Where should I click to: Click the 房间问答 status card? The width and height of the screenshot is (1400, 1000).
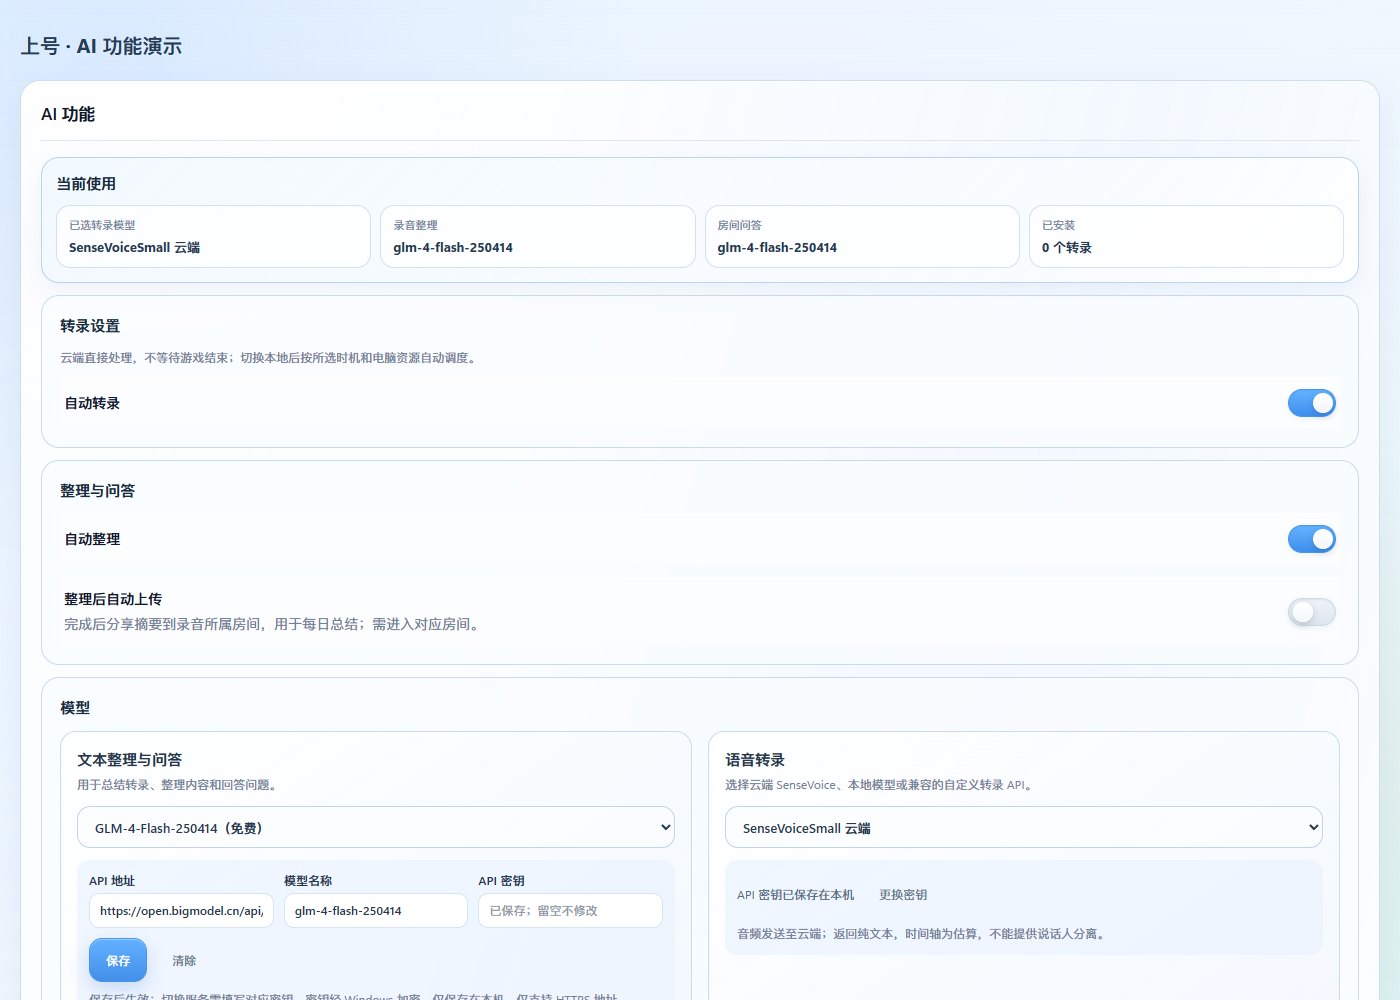pyautogui.click(x=862, y=237)
